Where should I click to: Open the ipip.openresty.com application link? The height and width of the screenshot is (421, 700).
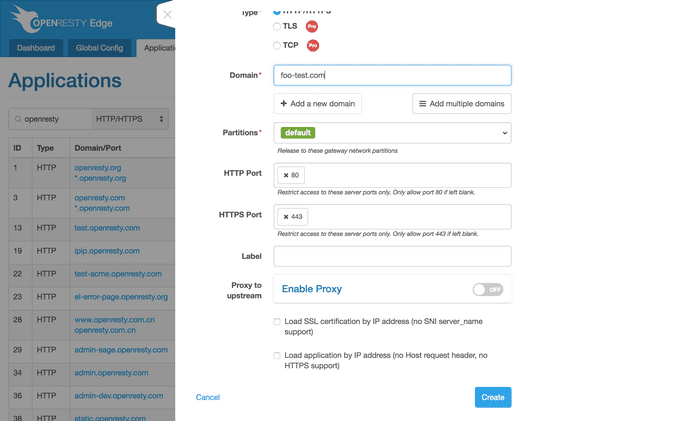107,251
